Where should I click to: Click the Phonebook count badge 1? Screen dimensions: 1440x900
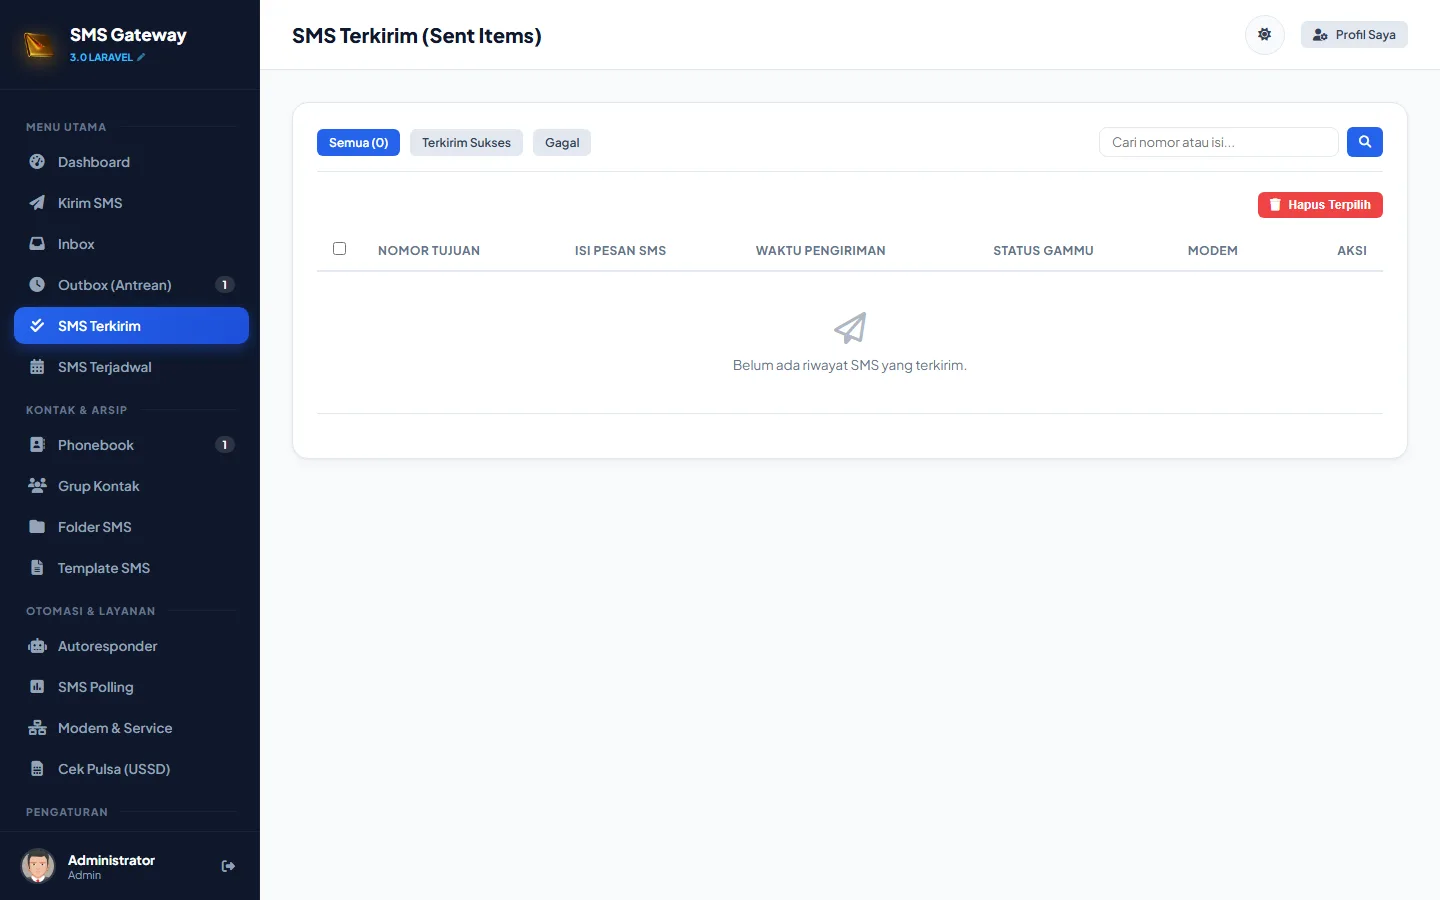(225, 445)
